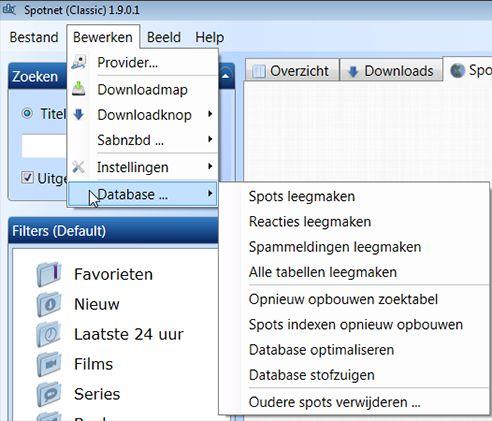Open the Help menu
Screen dimensions: 492x421
210,37
